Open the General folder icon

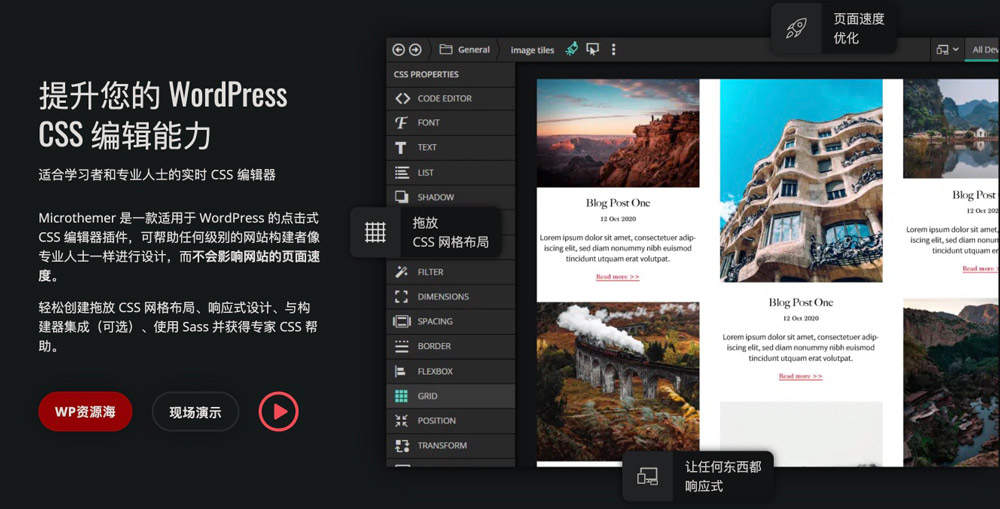(446, 49)
